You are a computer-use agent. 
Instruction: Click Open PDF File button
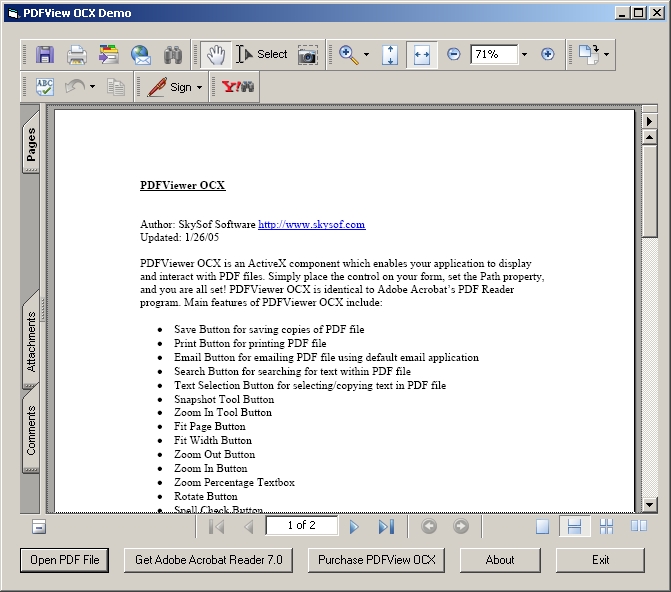point(65,560)
